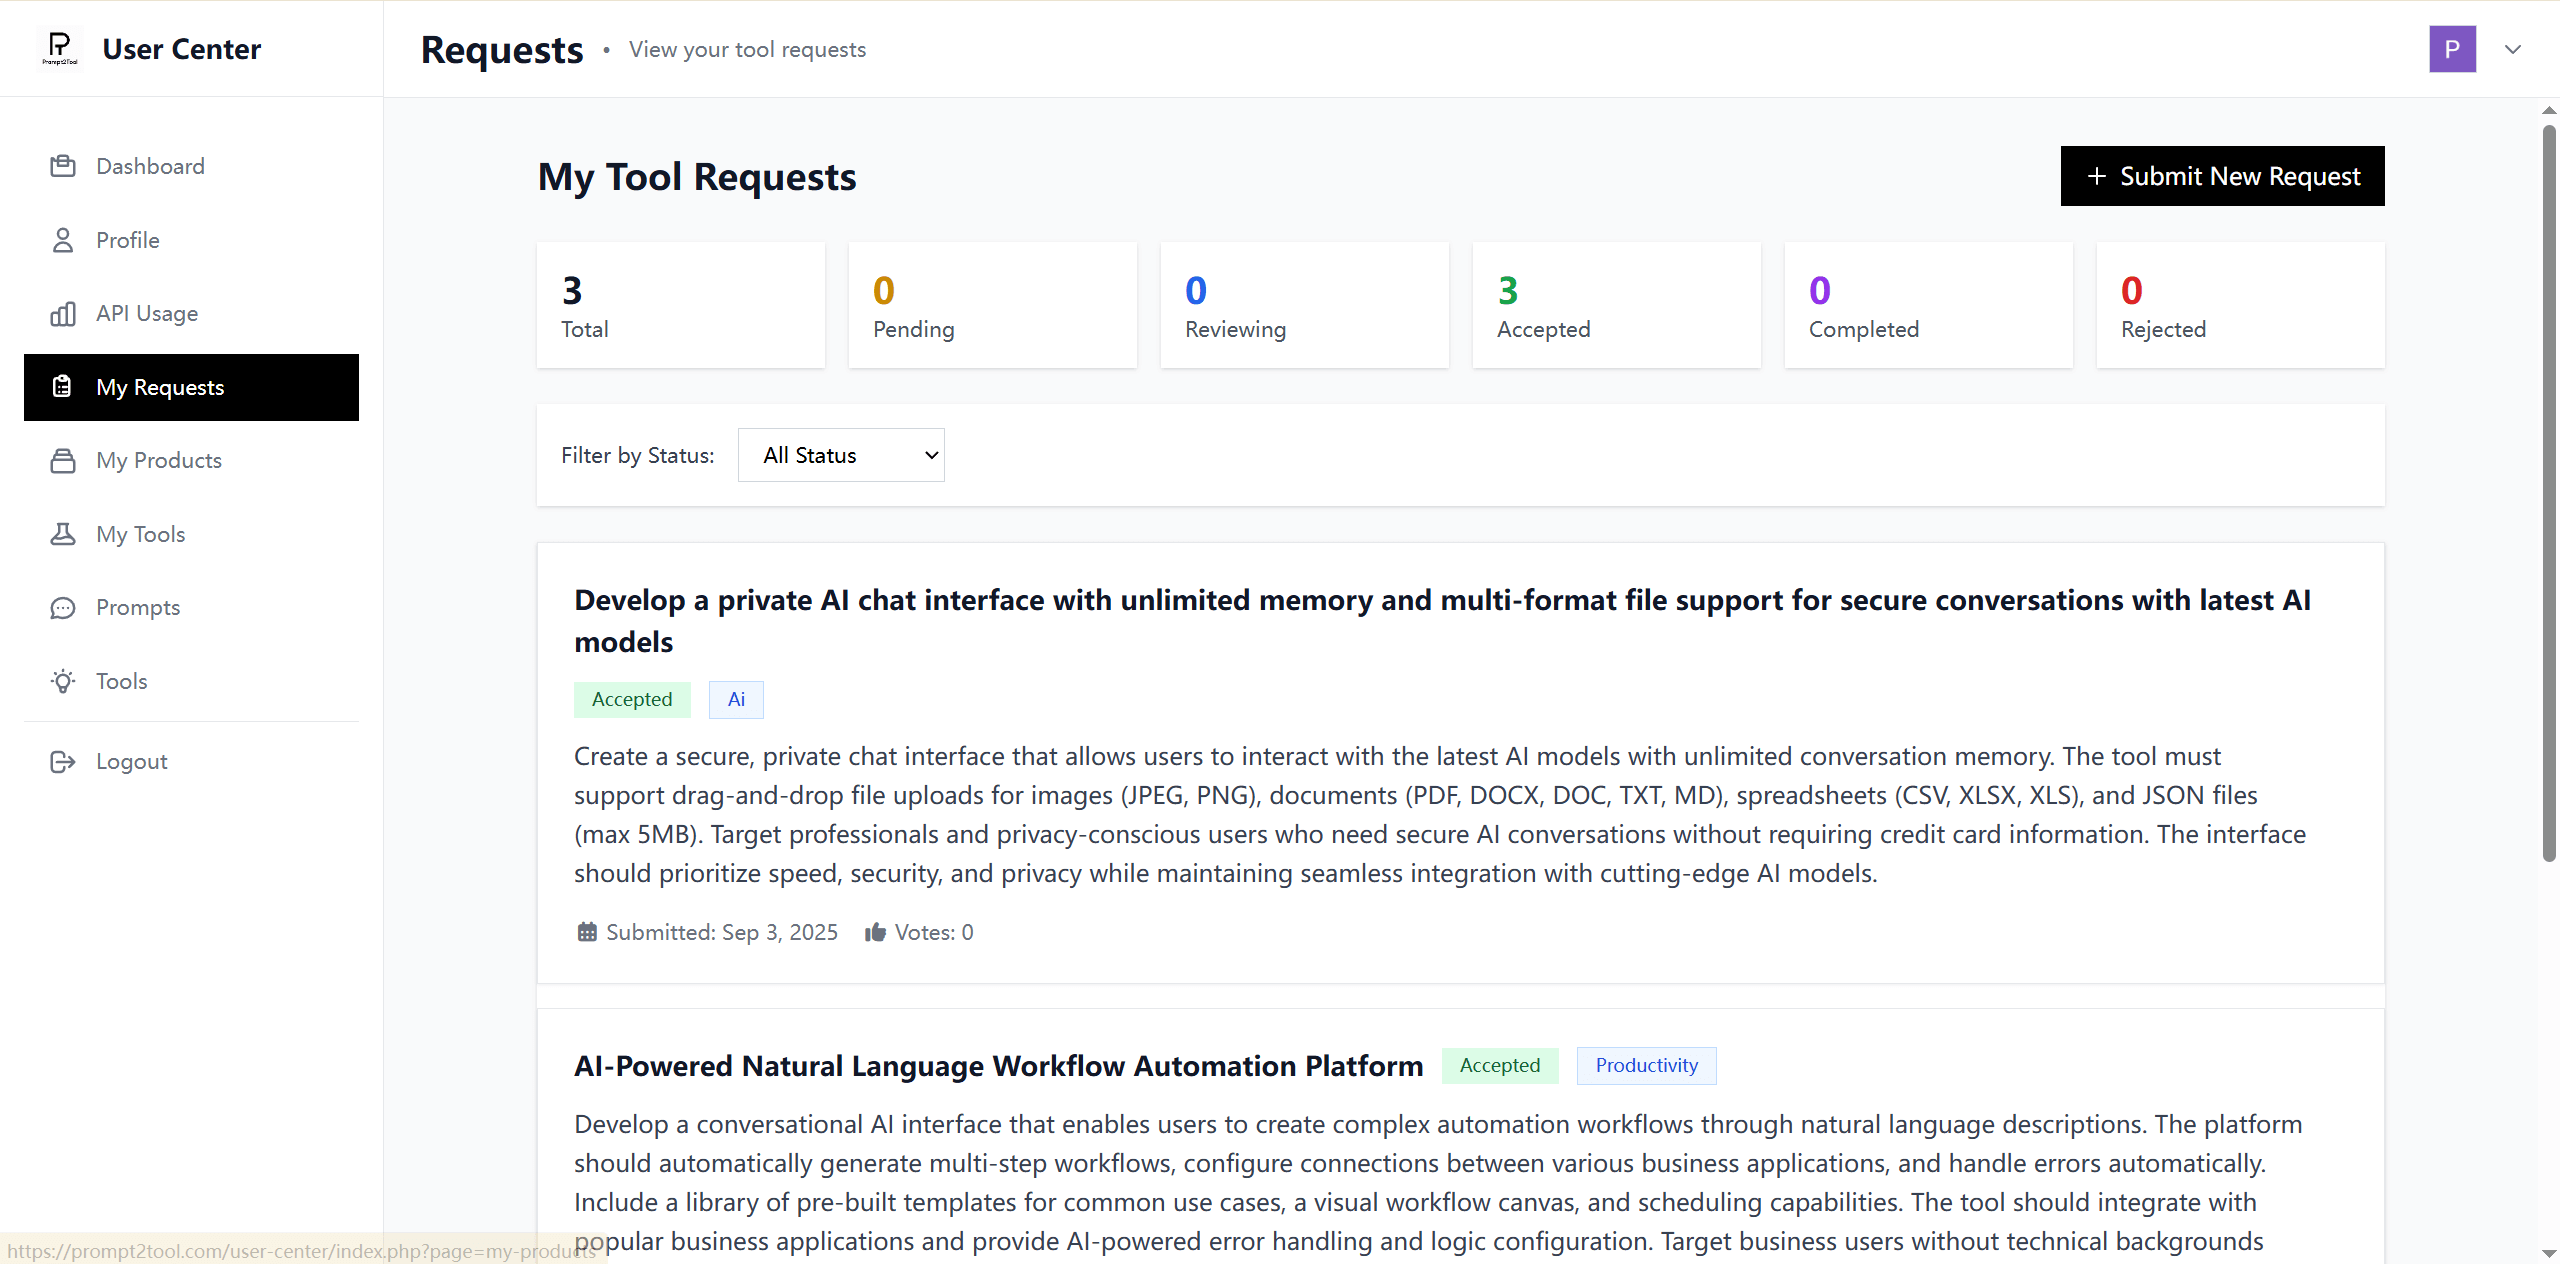Click the page vertical scrollbar thumb

point(2549,490)
